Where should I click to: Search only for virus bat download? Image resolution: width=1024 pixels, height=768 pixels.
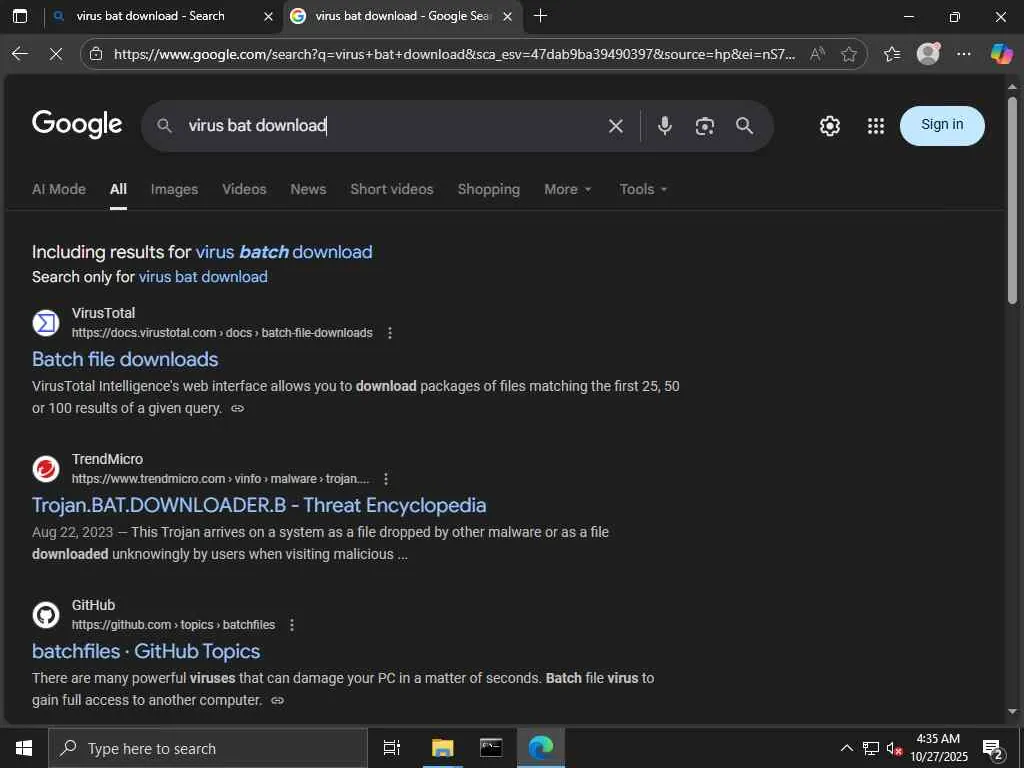203,277
